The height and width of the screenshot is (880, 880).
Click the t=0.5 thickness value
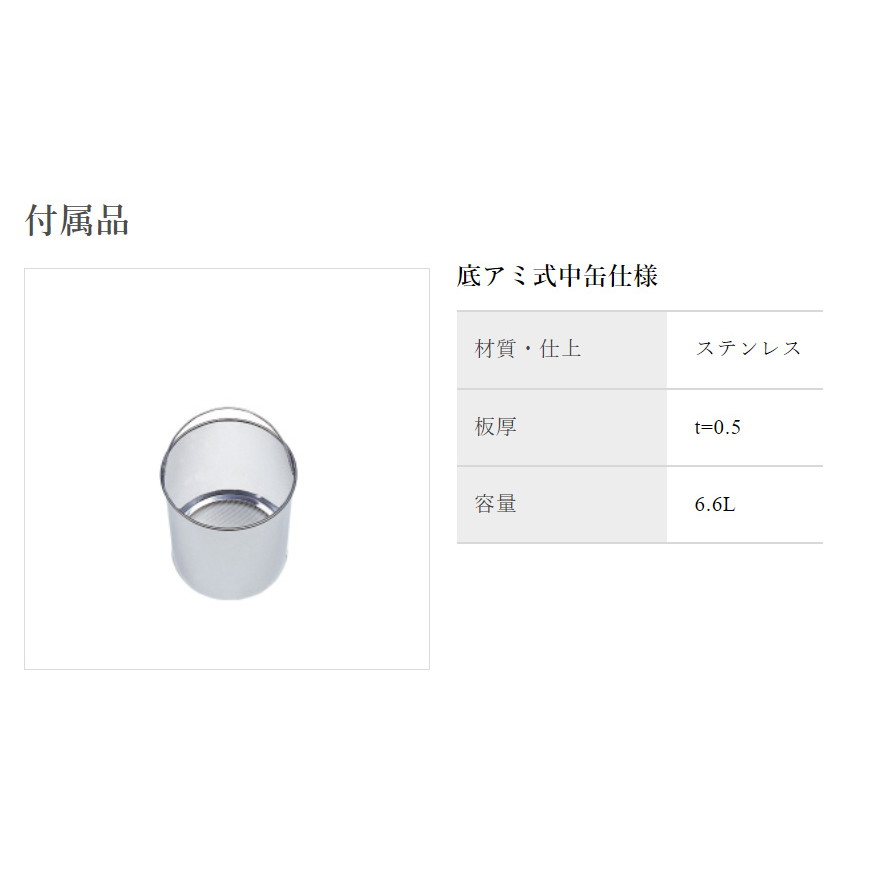tap(718, 427)
